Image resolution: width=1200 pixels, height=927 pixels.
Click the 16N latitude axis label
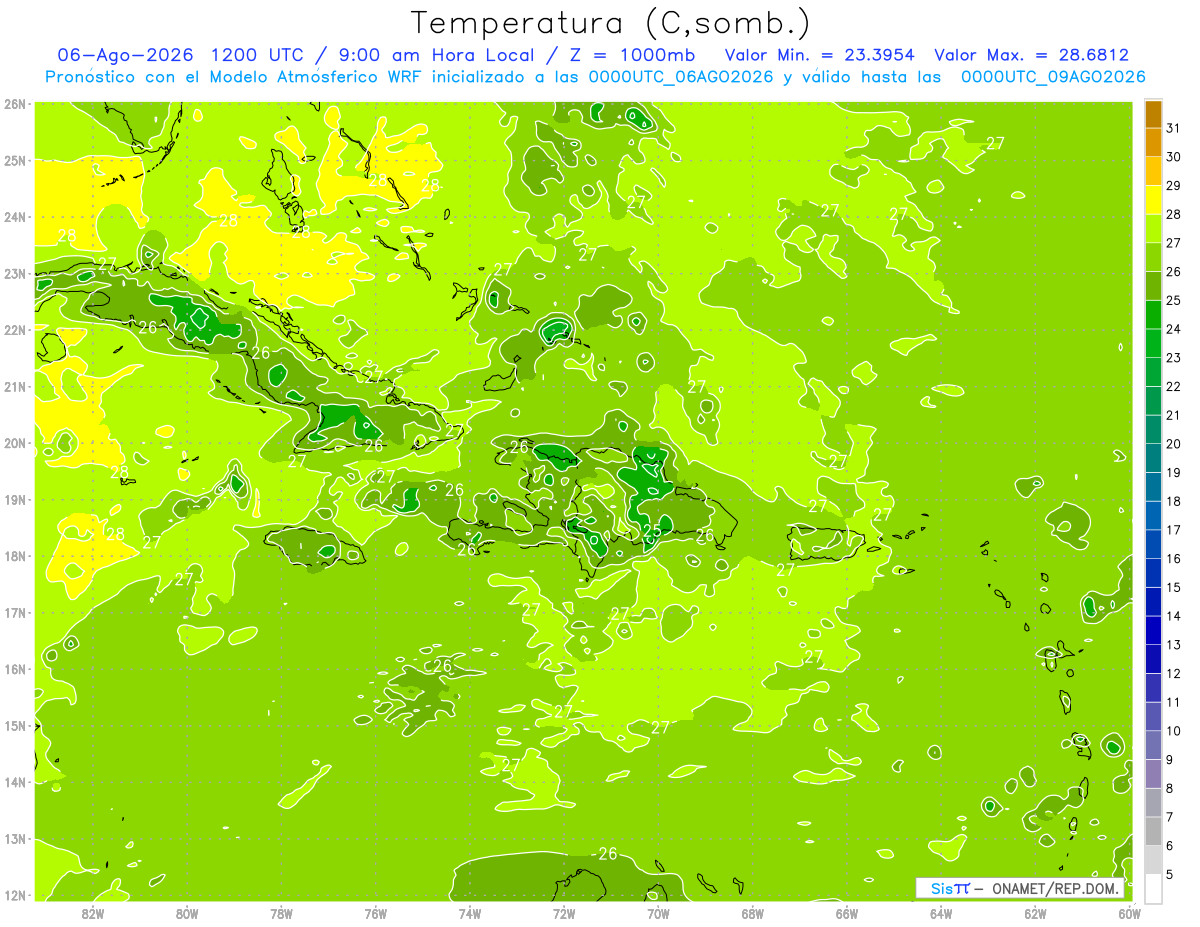[x=15, y=669]
